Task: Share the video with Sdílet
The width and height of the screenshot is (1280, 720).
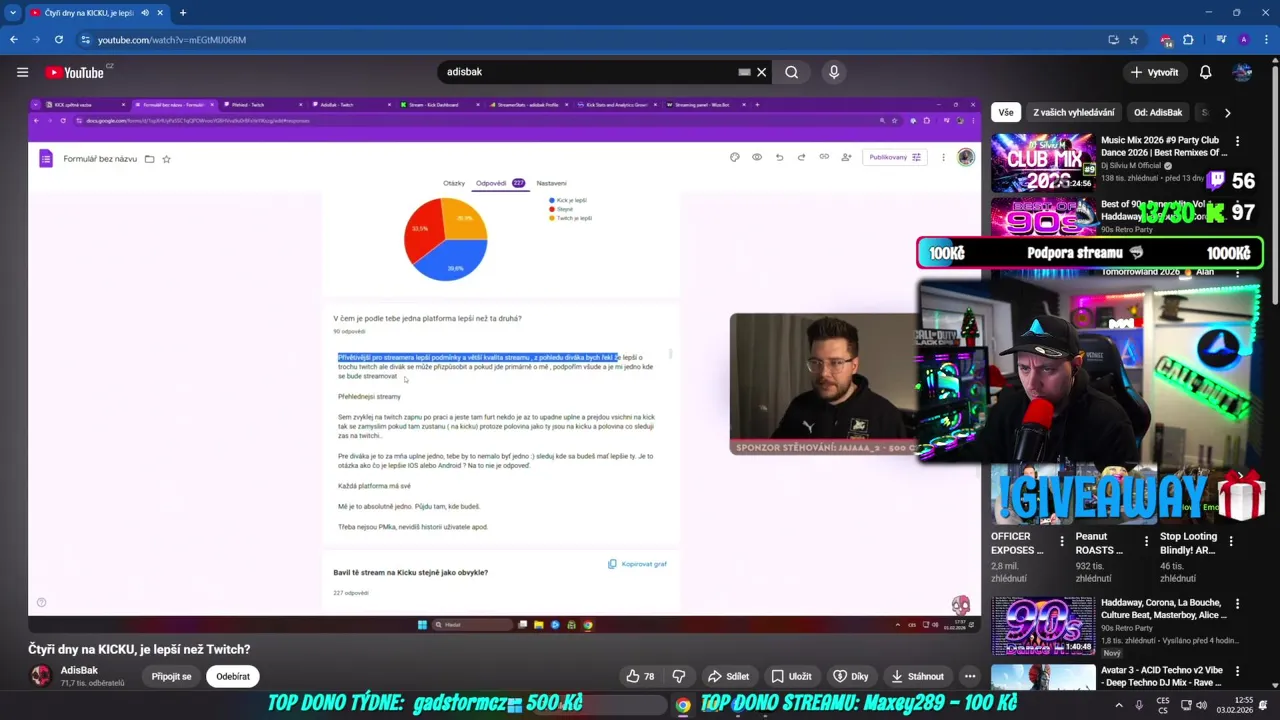Action: point(728,676)
